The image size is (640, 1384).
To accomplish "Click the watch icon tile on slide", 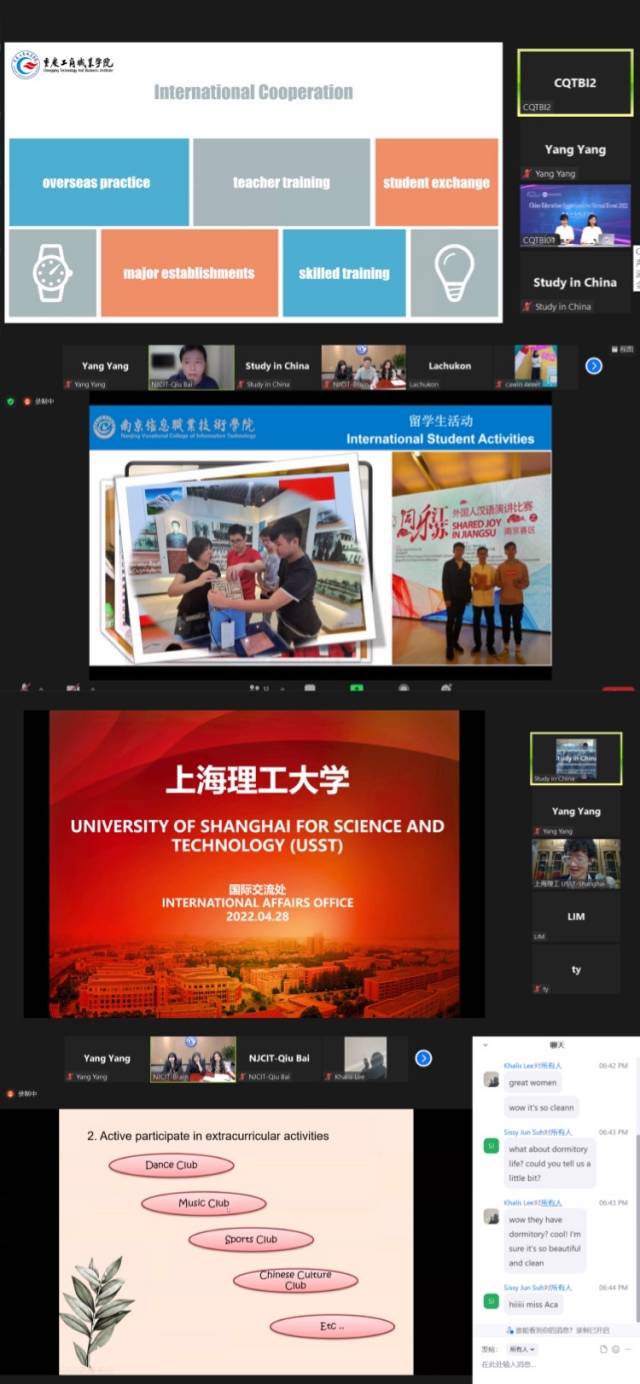I will pos(52,273).
